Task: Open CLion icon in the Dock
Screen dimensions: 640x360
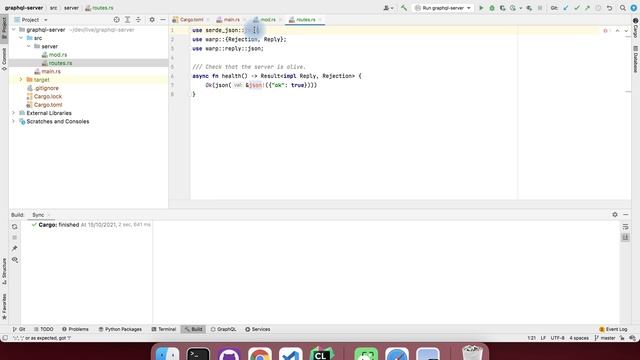Action: 321,354
